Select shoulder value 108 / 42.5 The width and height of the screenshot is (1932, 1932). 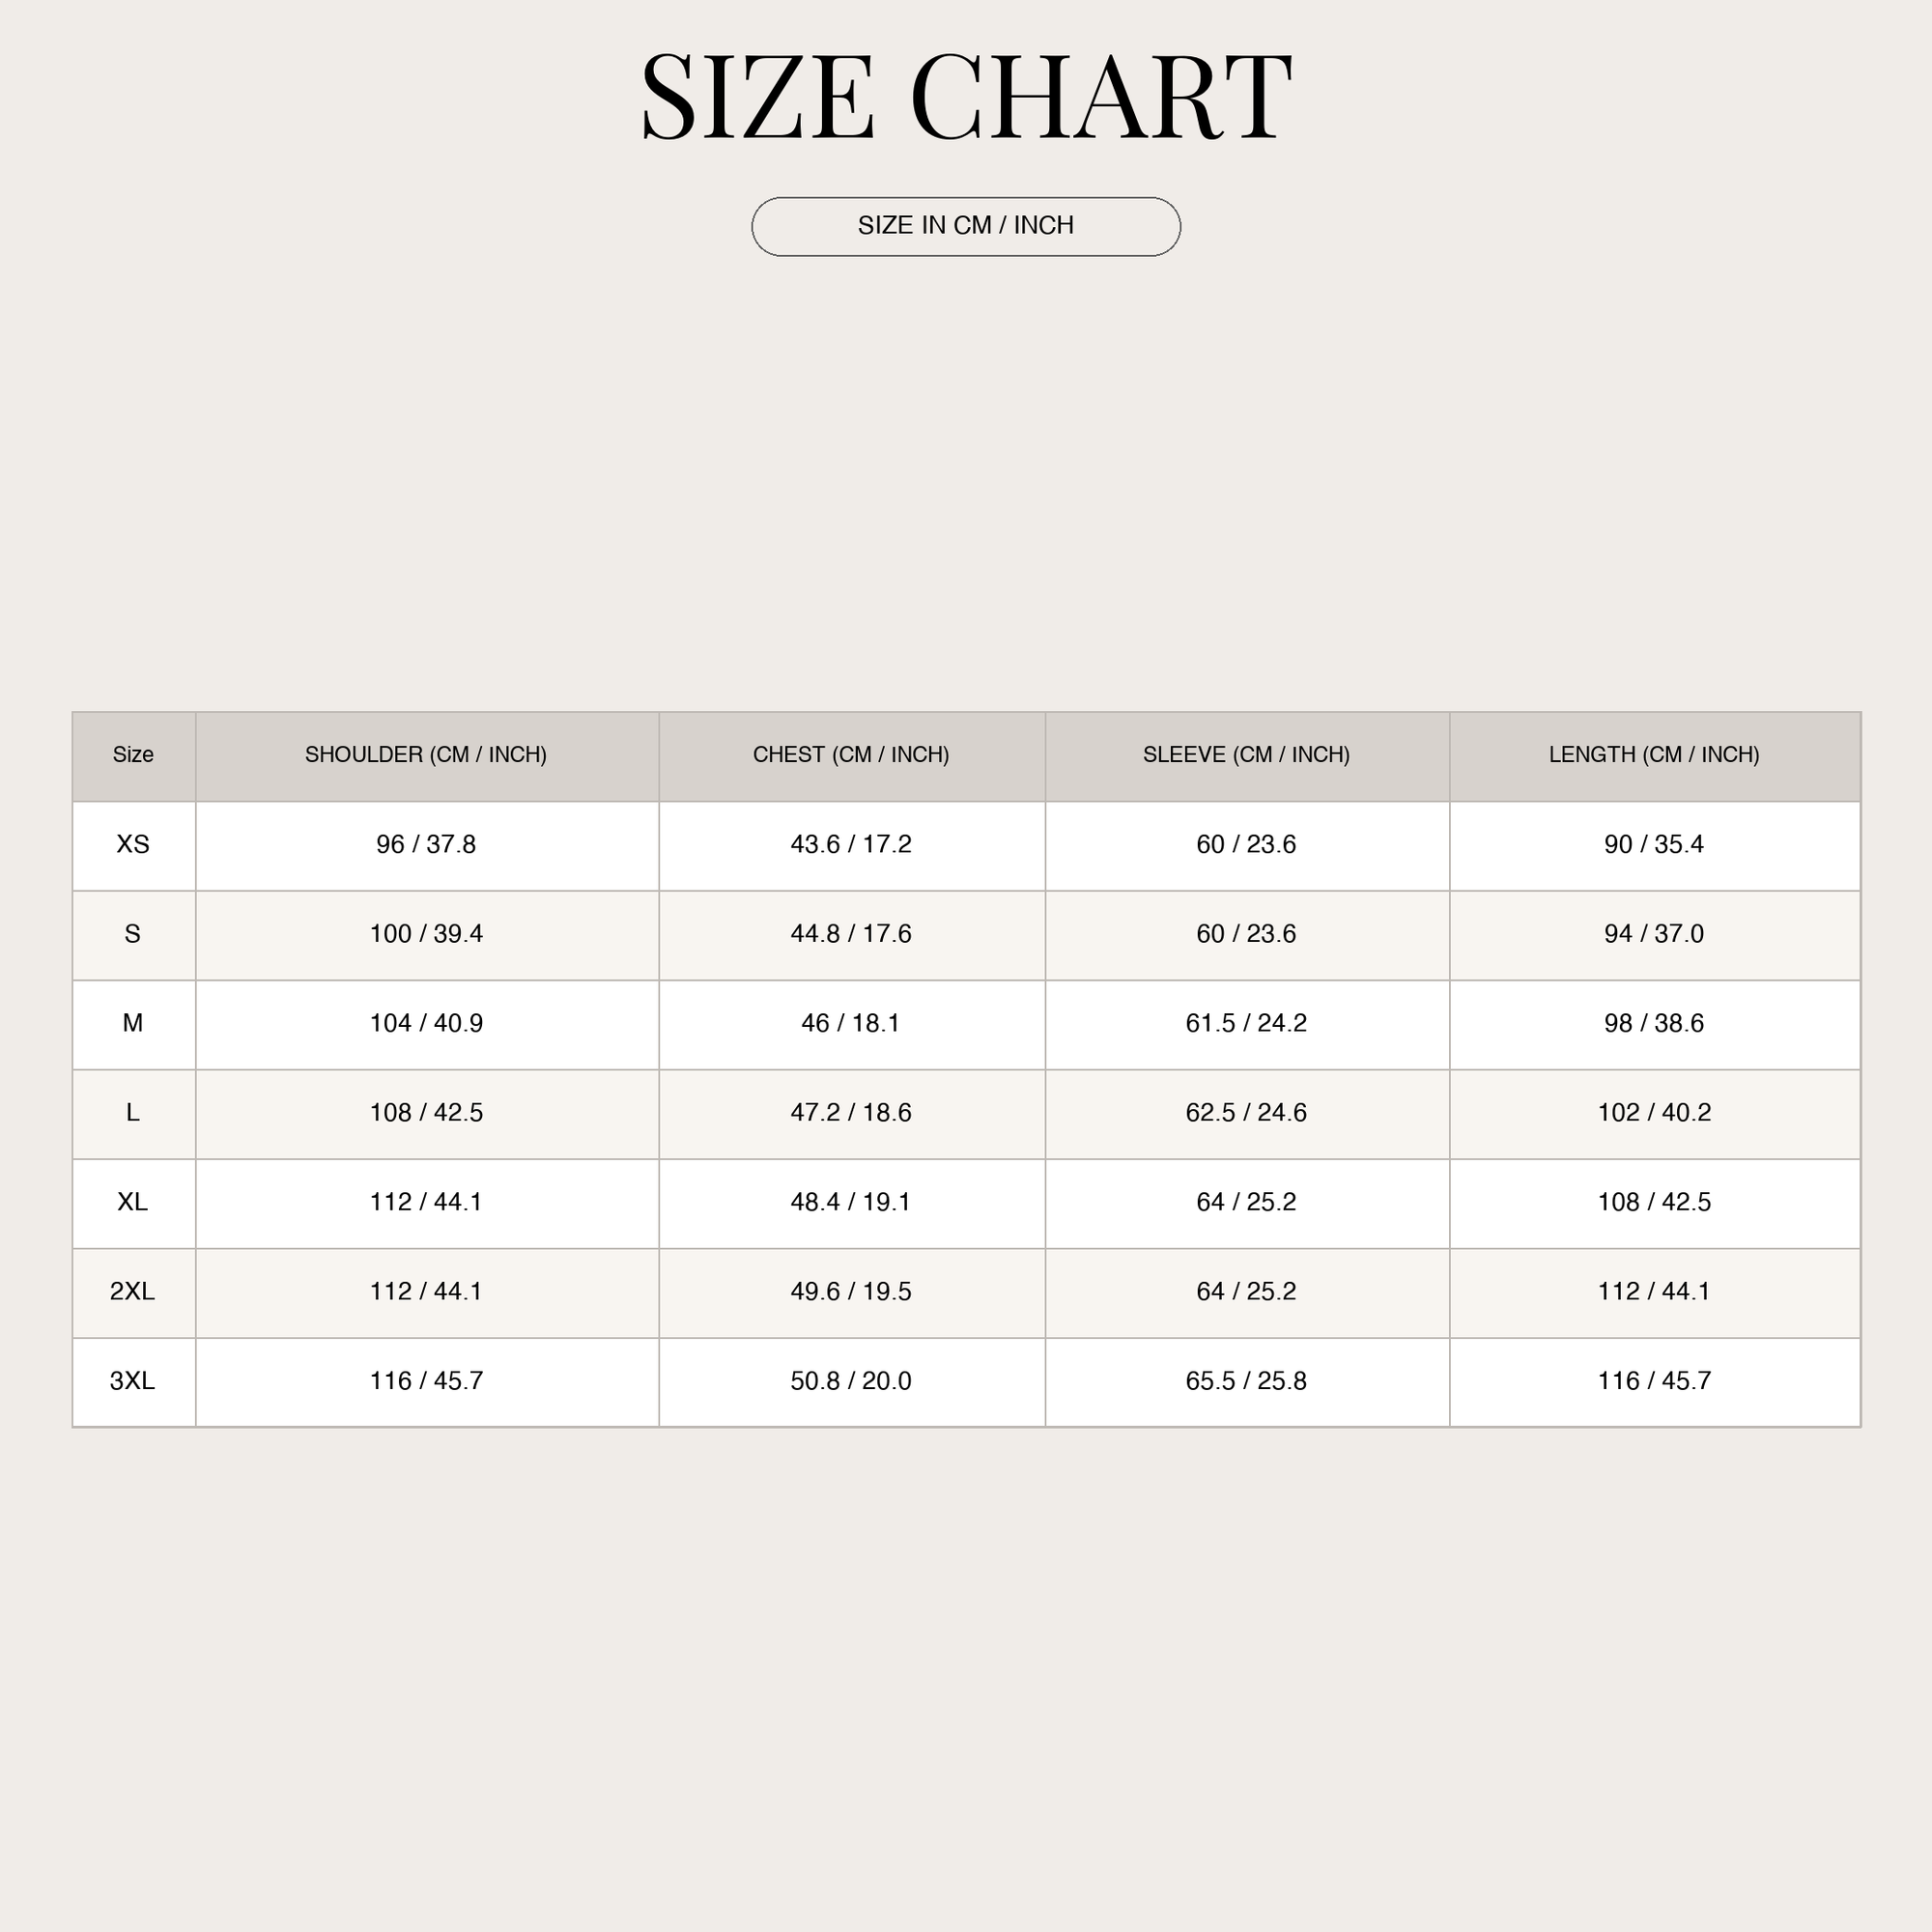[426, 1113]
